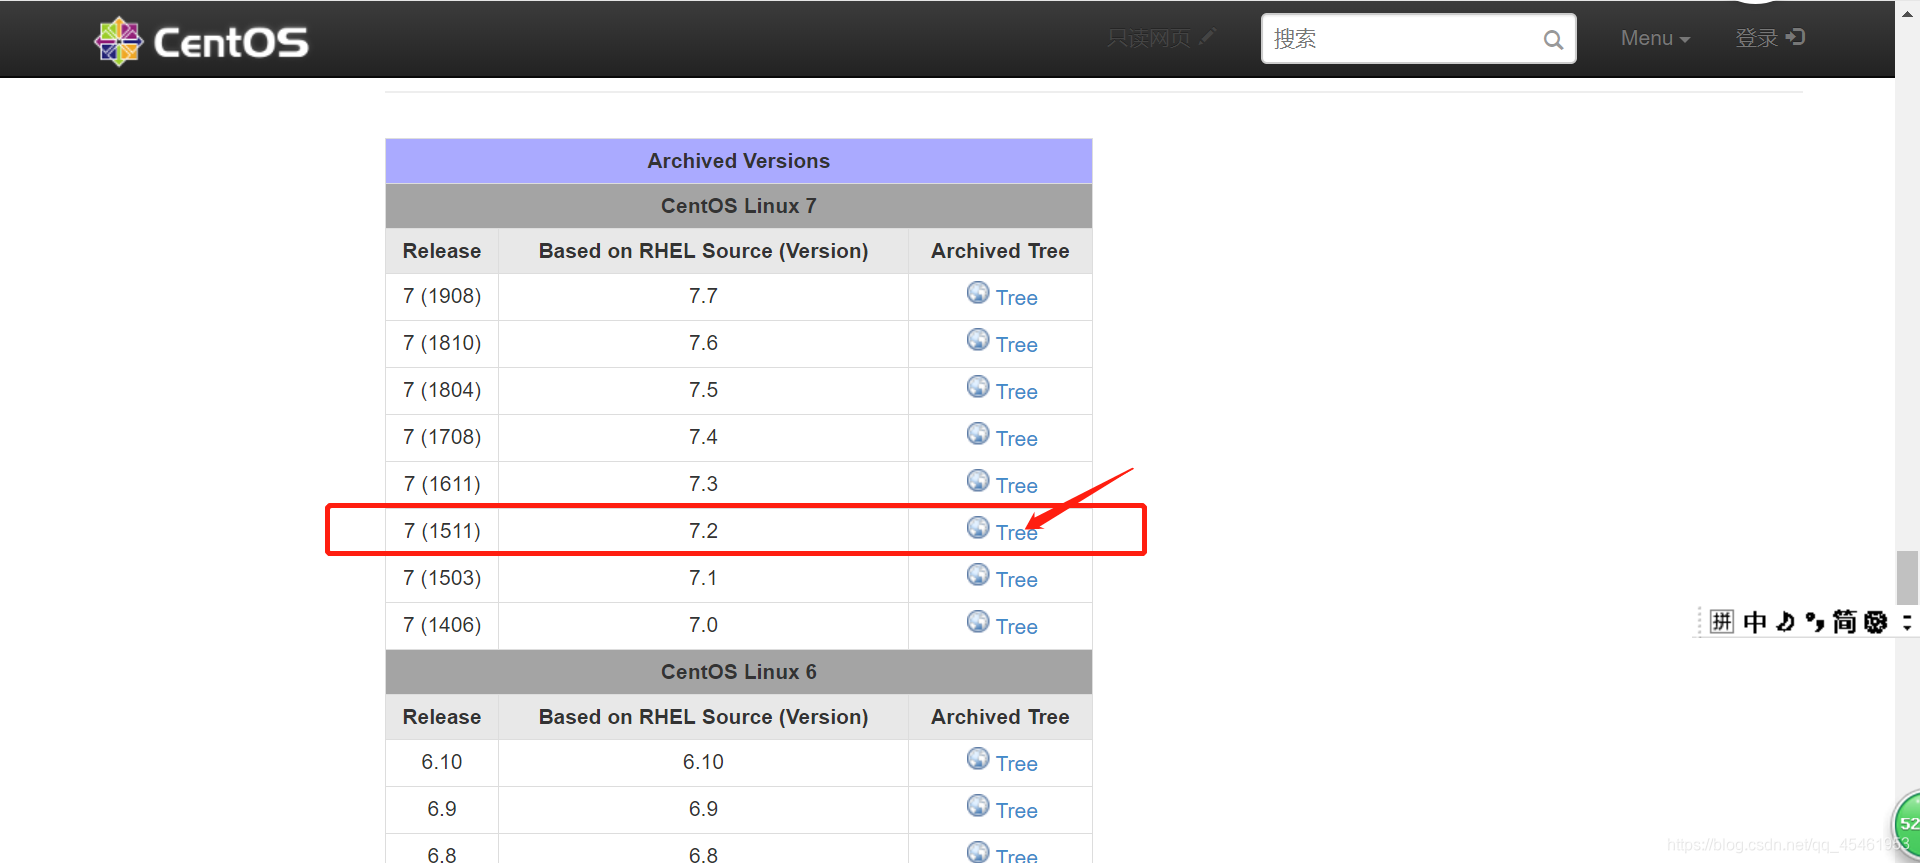Viewport: 1920px width, 863px height.
Task: Click the Archived Versions table header
Action: [739, 161]
